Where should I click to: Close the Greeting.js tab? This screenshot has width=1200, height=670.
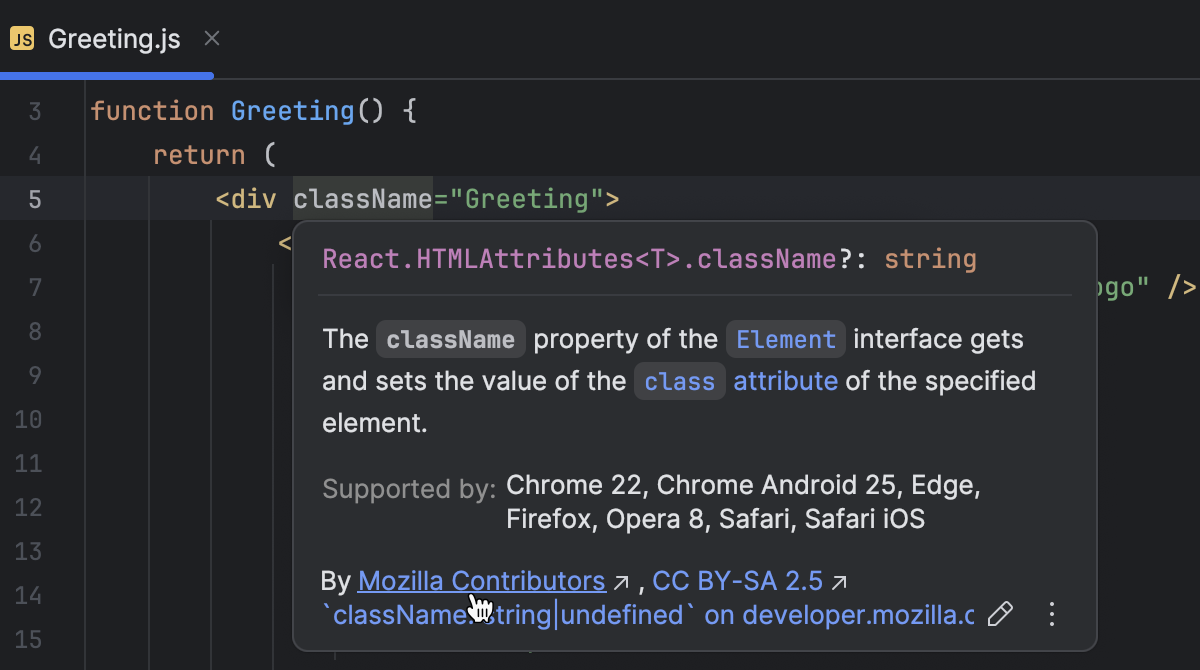point(211,39)
